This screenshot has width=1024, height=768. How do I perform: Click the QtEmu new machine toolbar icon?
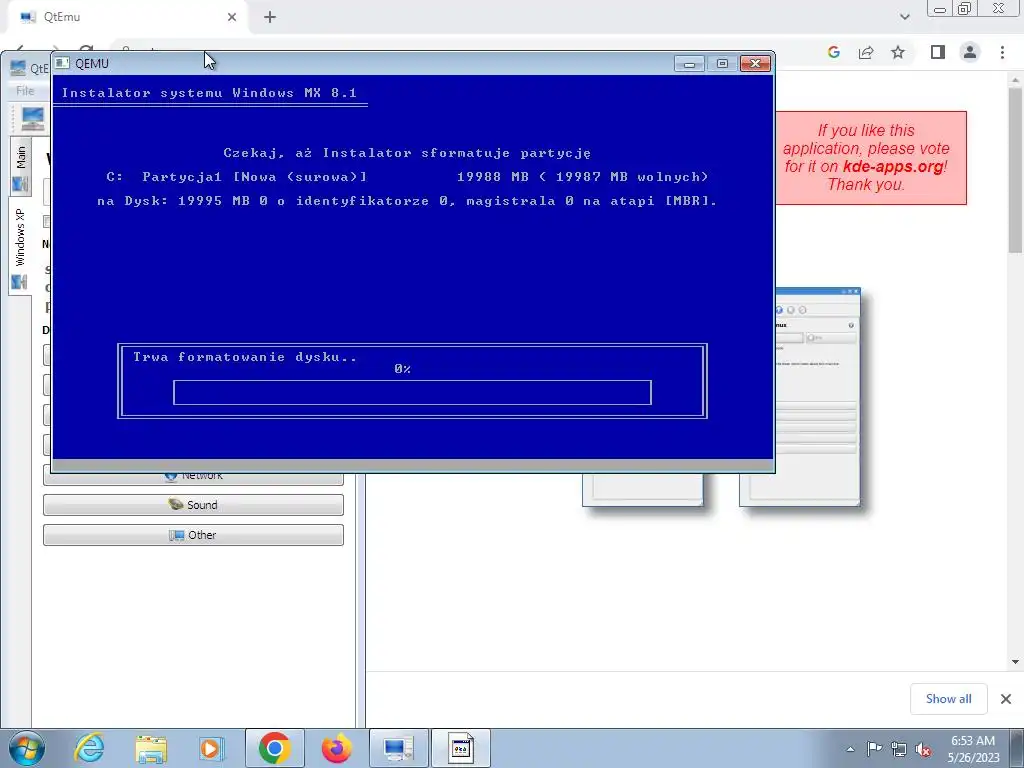32,119
